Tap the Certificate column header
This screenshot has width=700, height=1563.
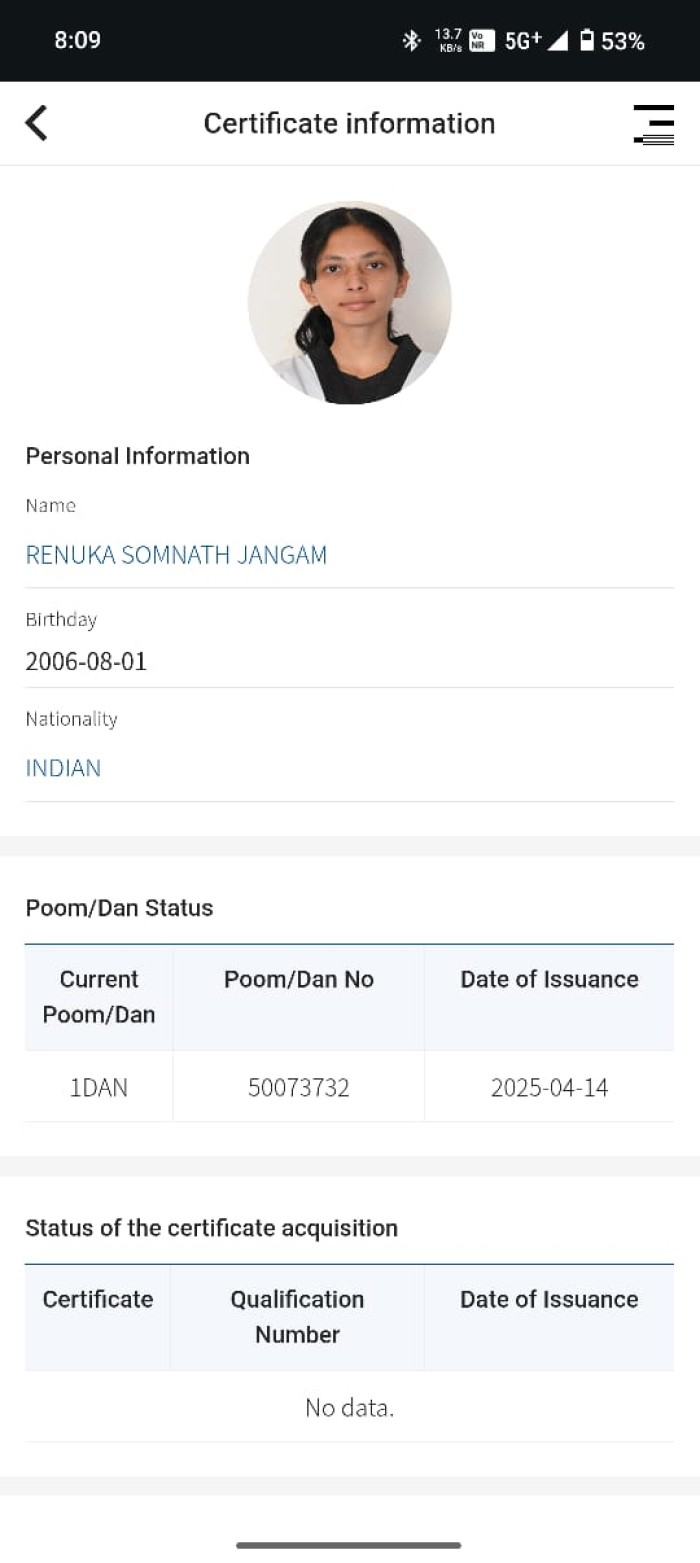(x=98, y=1299)
